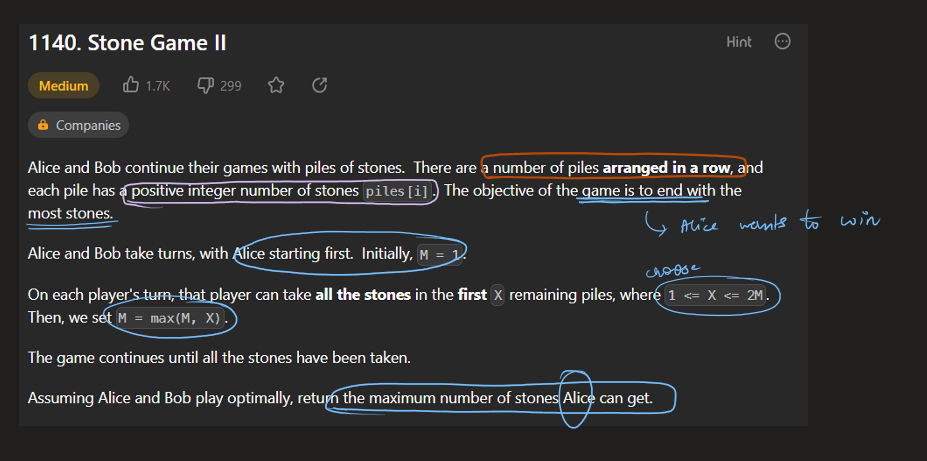The image size is (927, 461).
Task: Click the lock icon beside Companies
Action: click(x=43, y=126)
